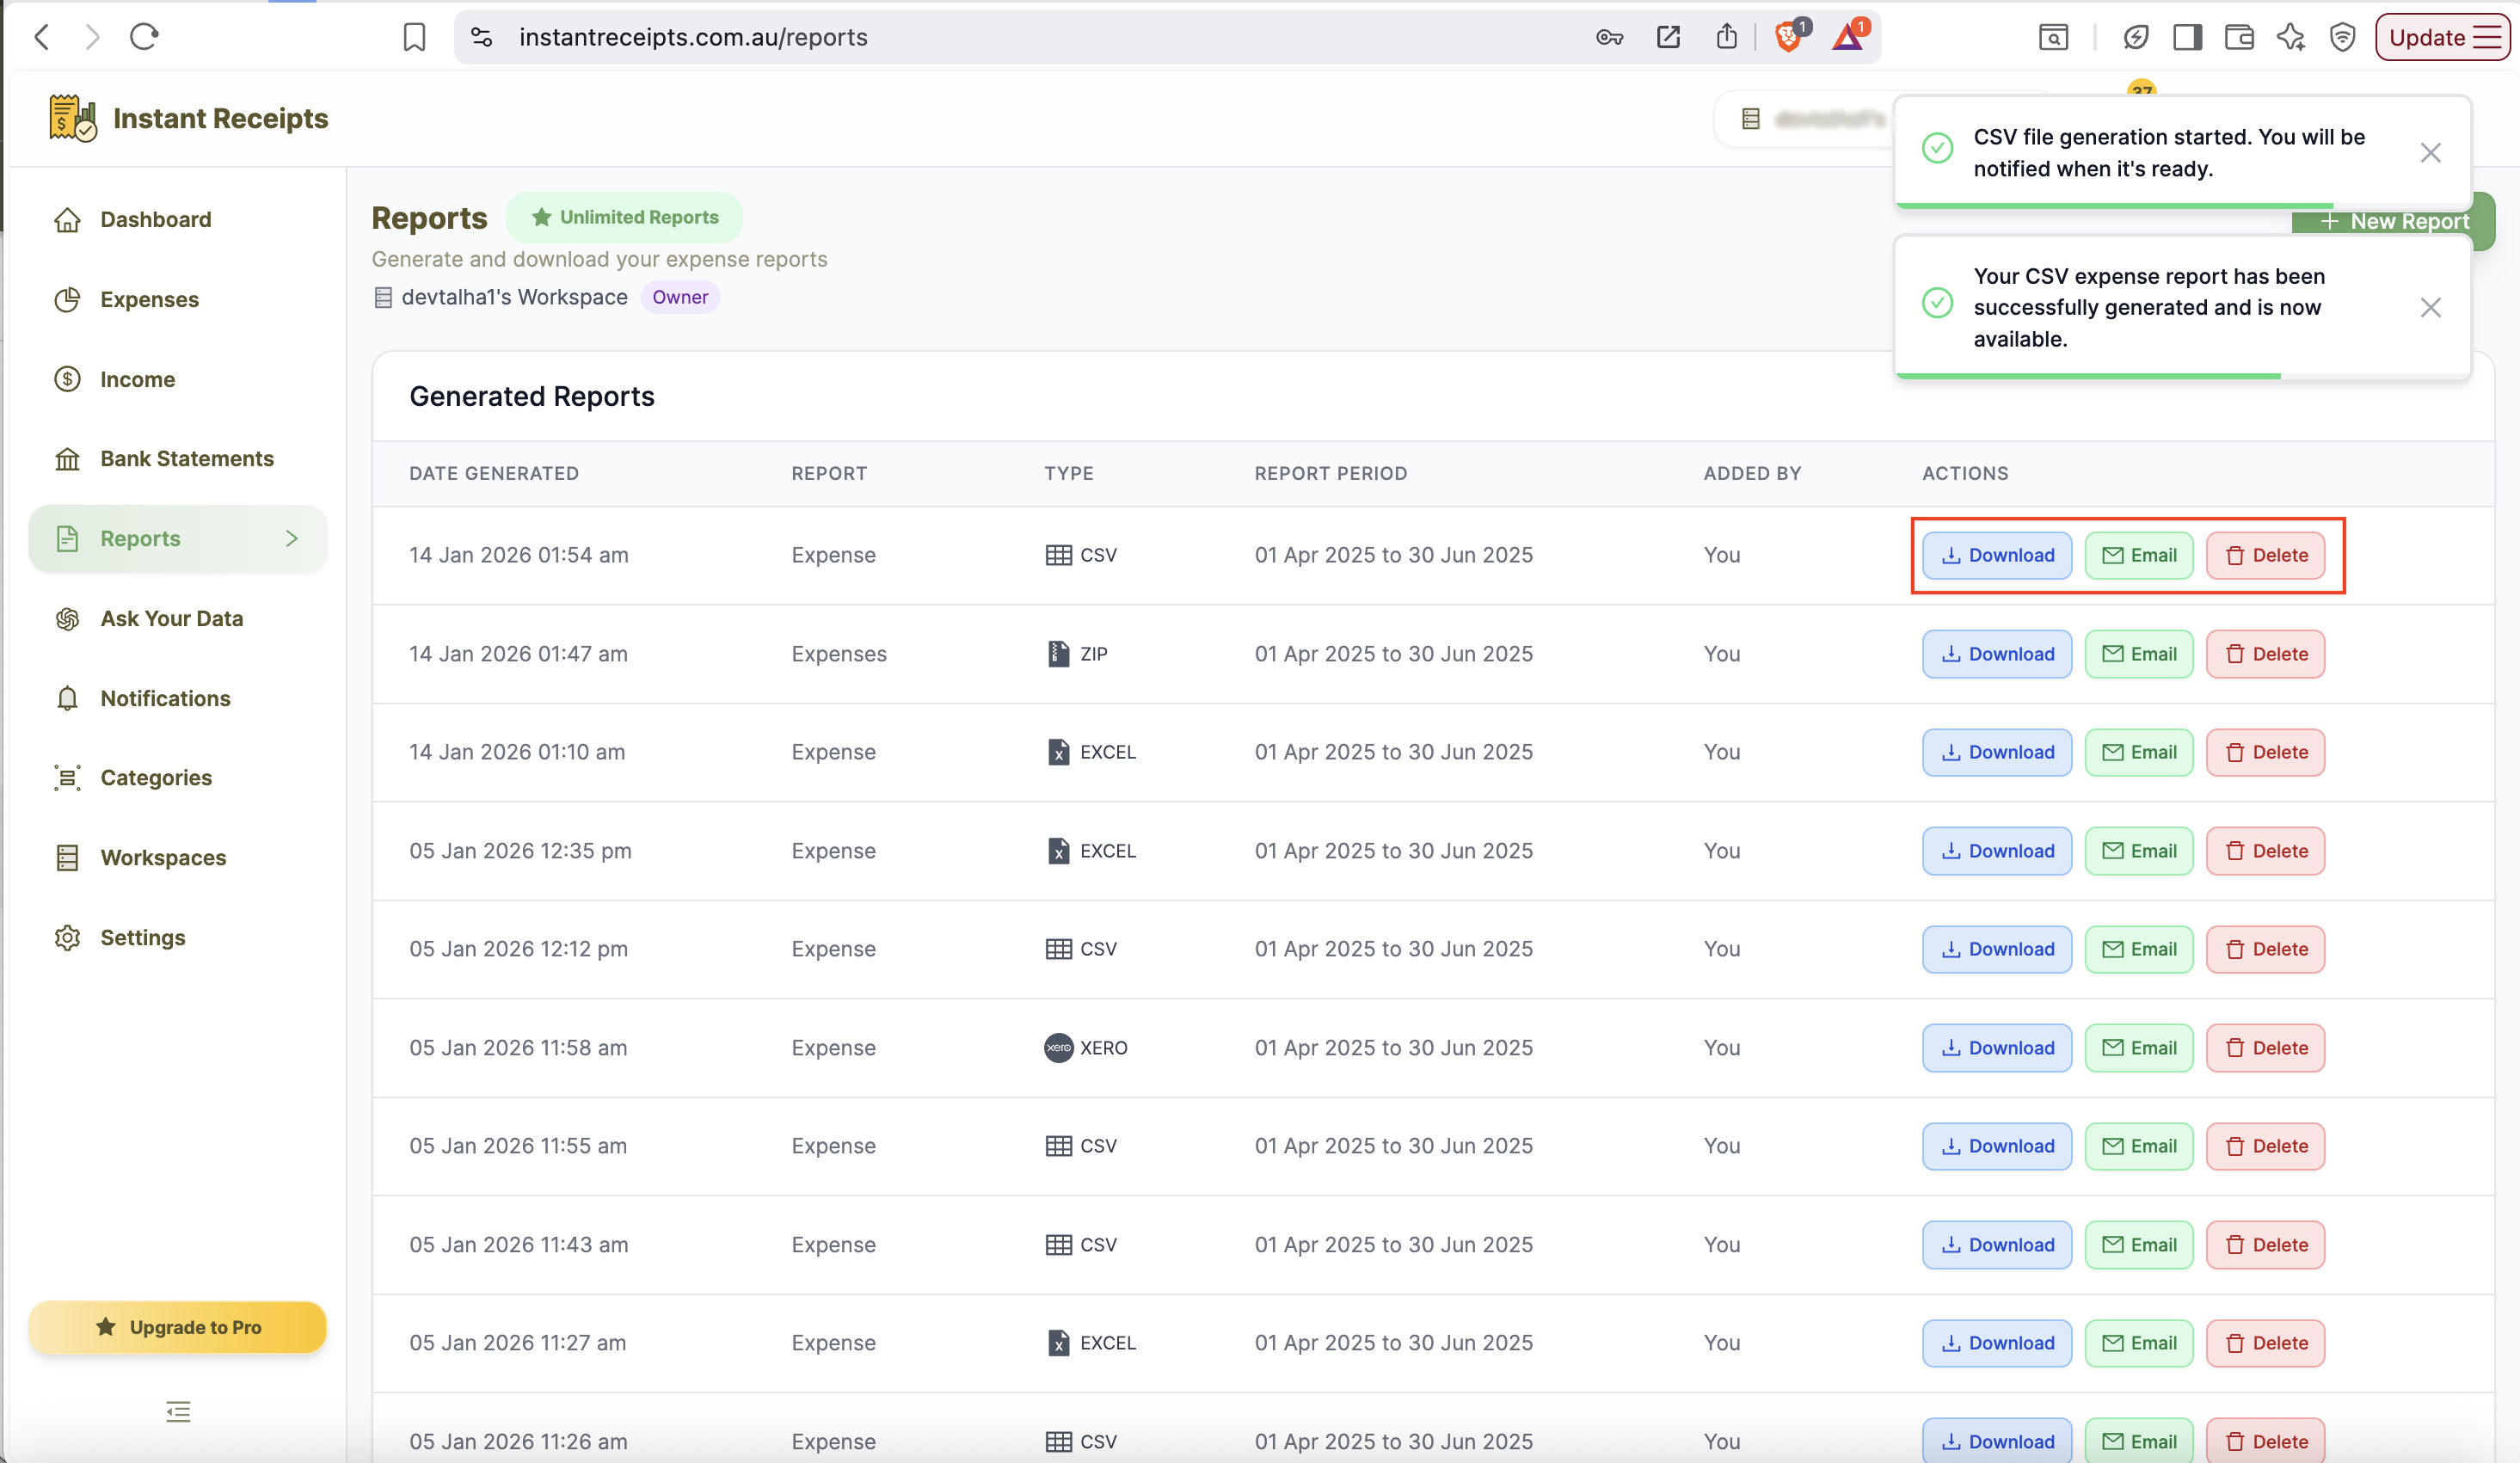Delete the ZIP Expenses report

tap(2265, 654)
